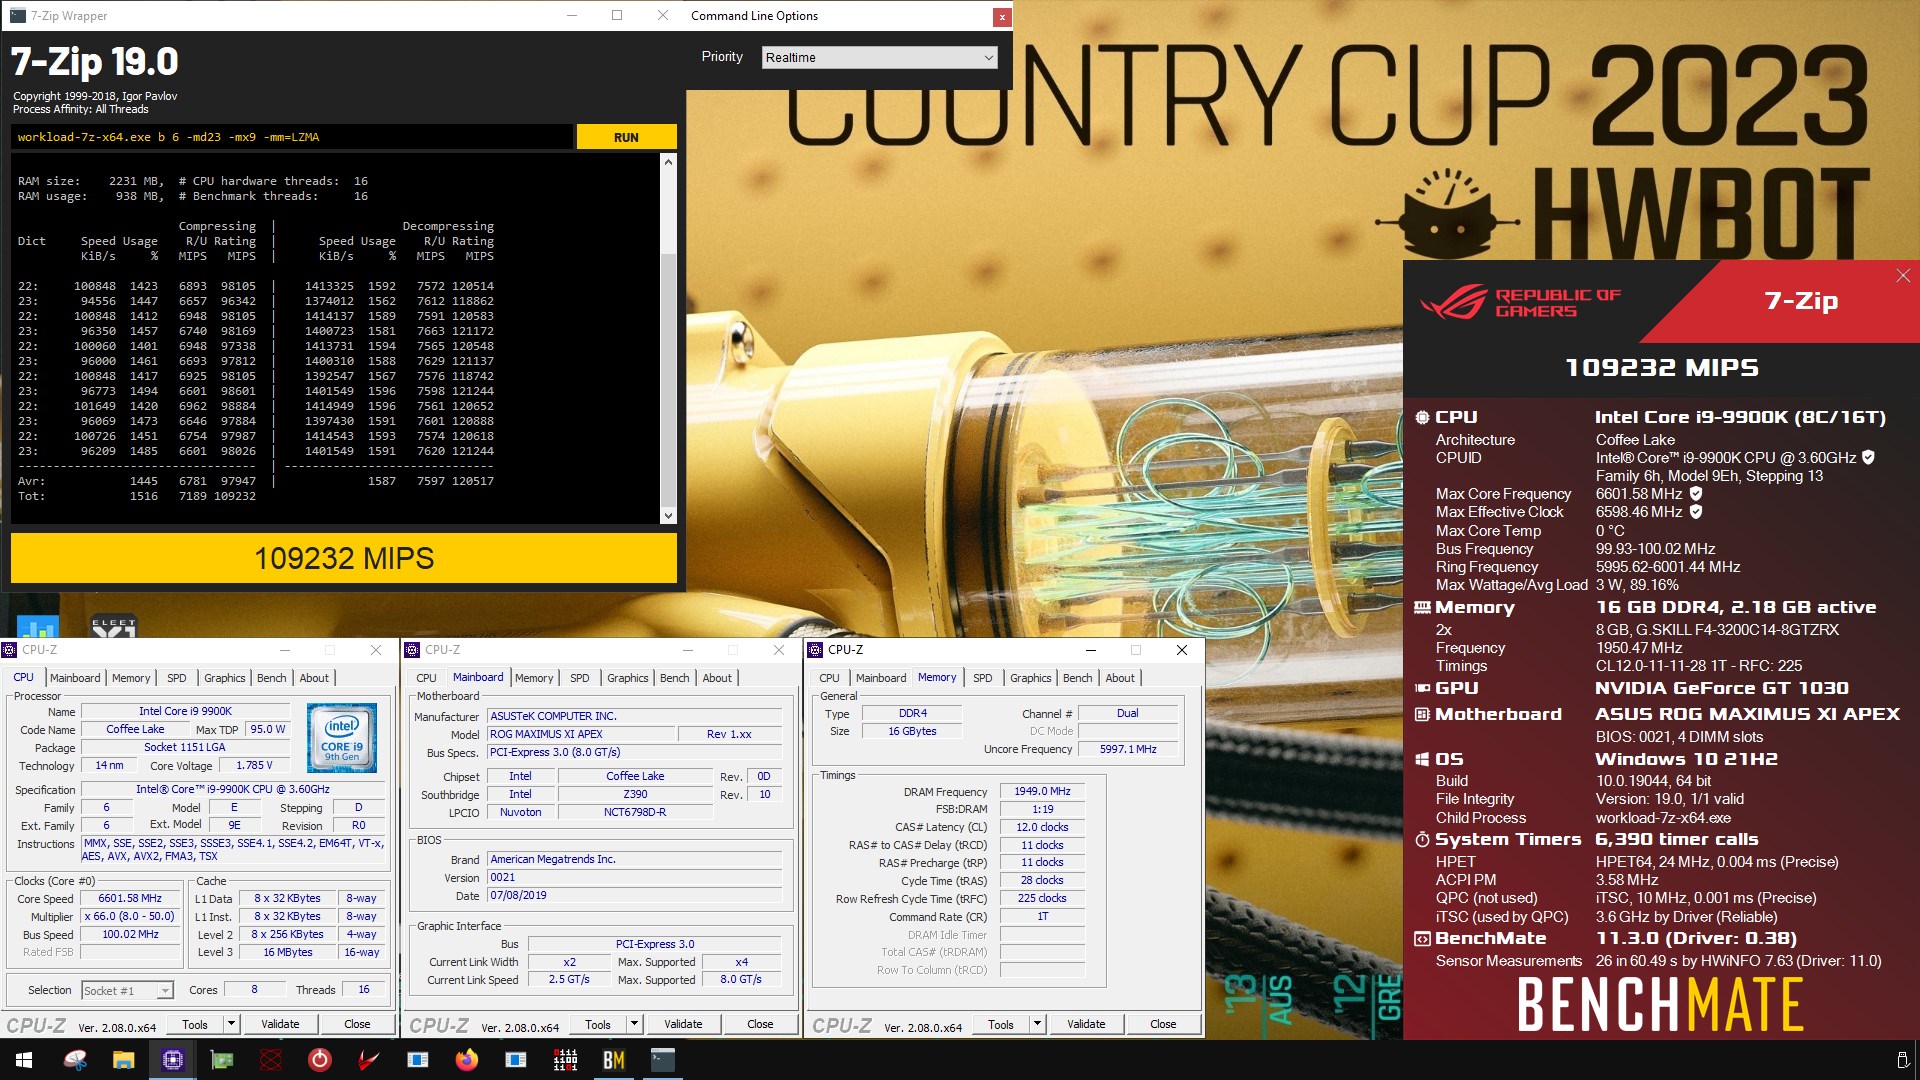This screenshot has width=1920, height=1080.
Task: Click the 7-Zip Wrapper title bar icon
Action: 17,16
